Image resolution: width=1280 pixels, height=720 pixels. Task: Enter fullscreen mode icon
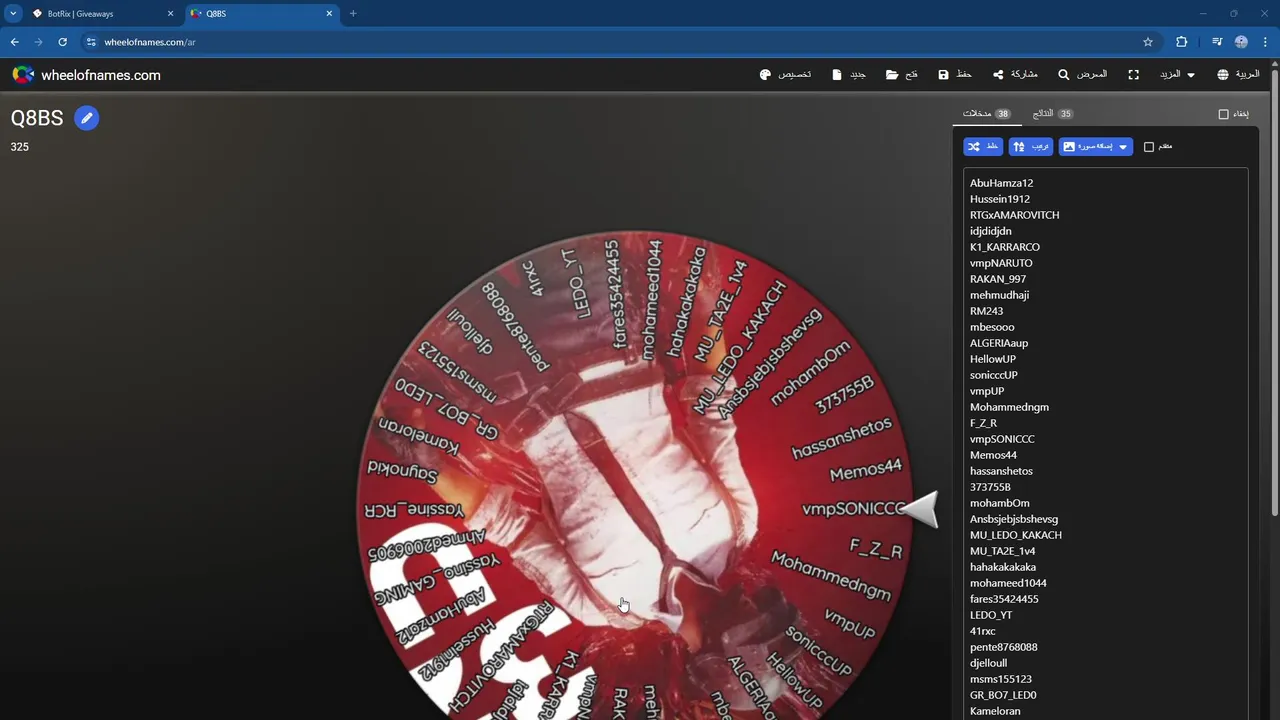pos(1134,75)
